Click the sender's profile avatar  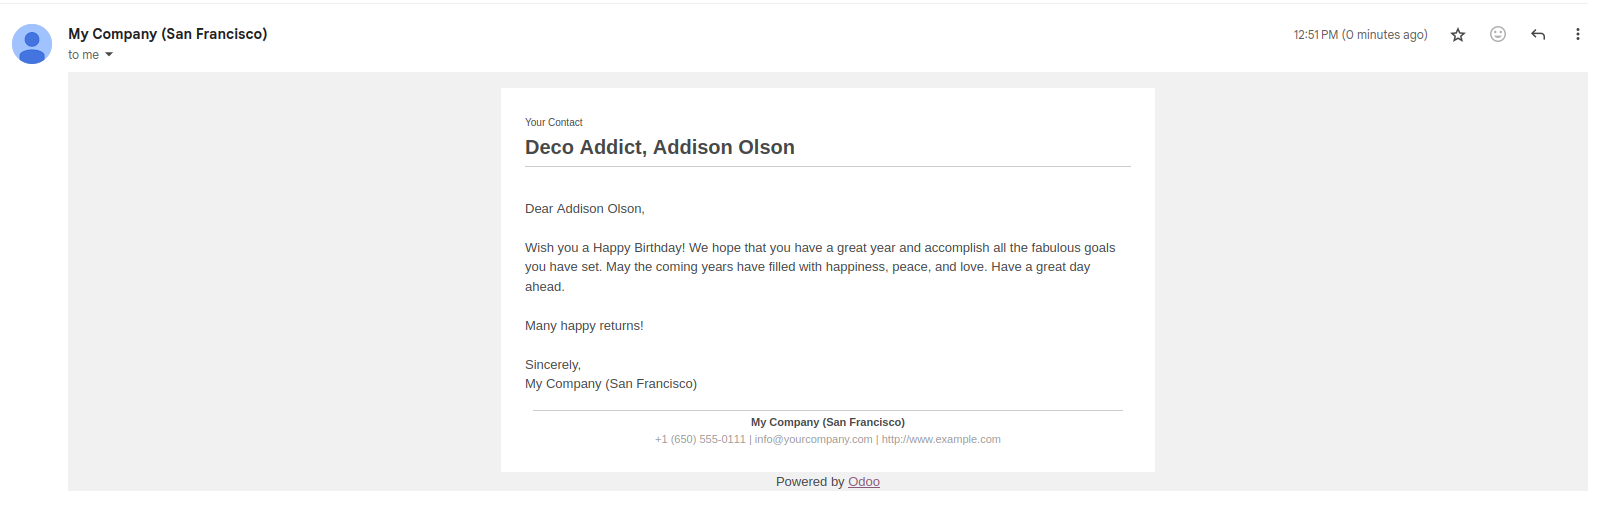[x=32, y=44]
